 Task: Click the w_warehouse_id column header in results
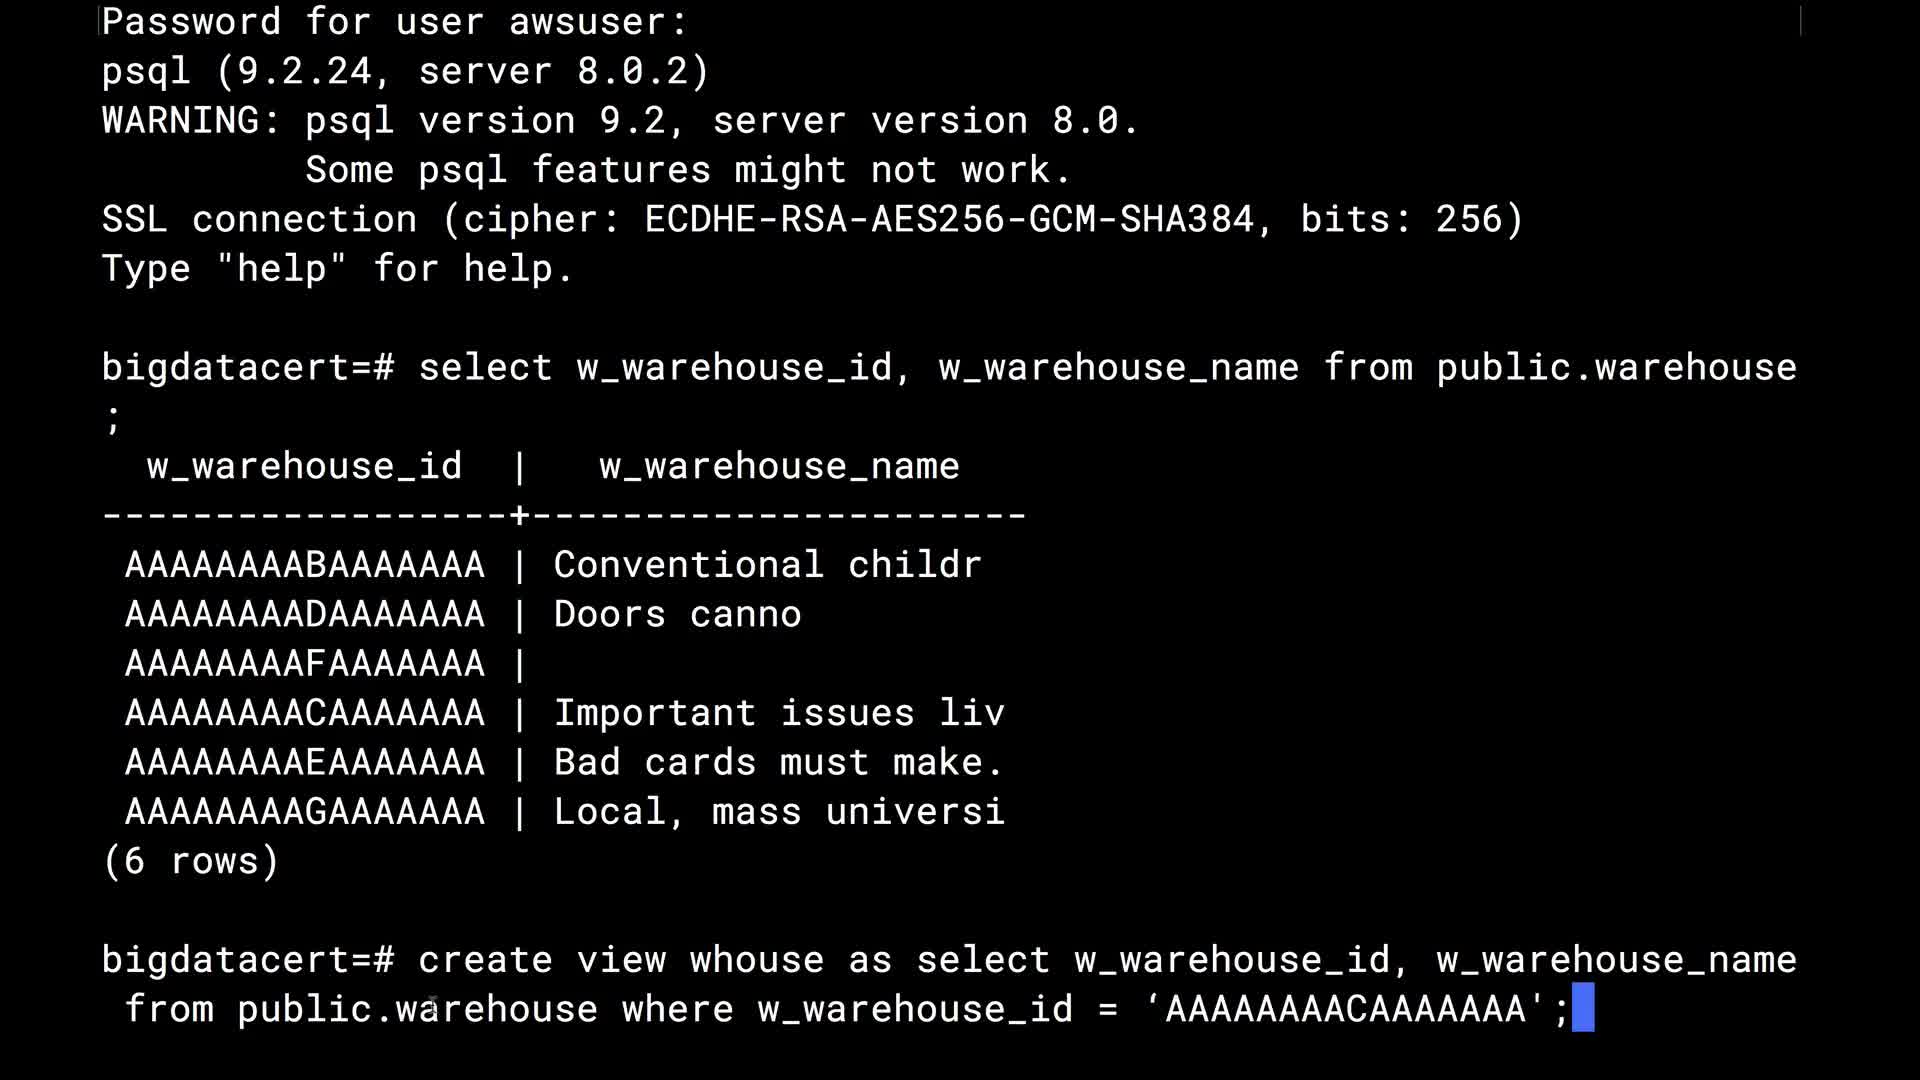click(x=304, y=466)
